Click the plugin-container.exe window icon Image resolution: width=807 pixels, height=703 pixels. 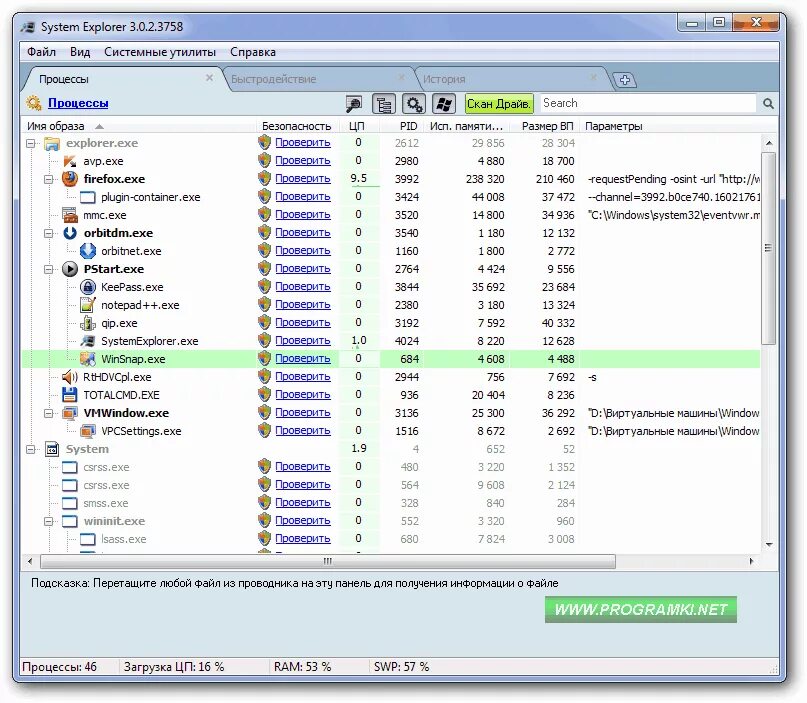click(87, 197)
